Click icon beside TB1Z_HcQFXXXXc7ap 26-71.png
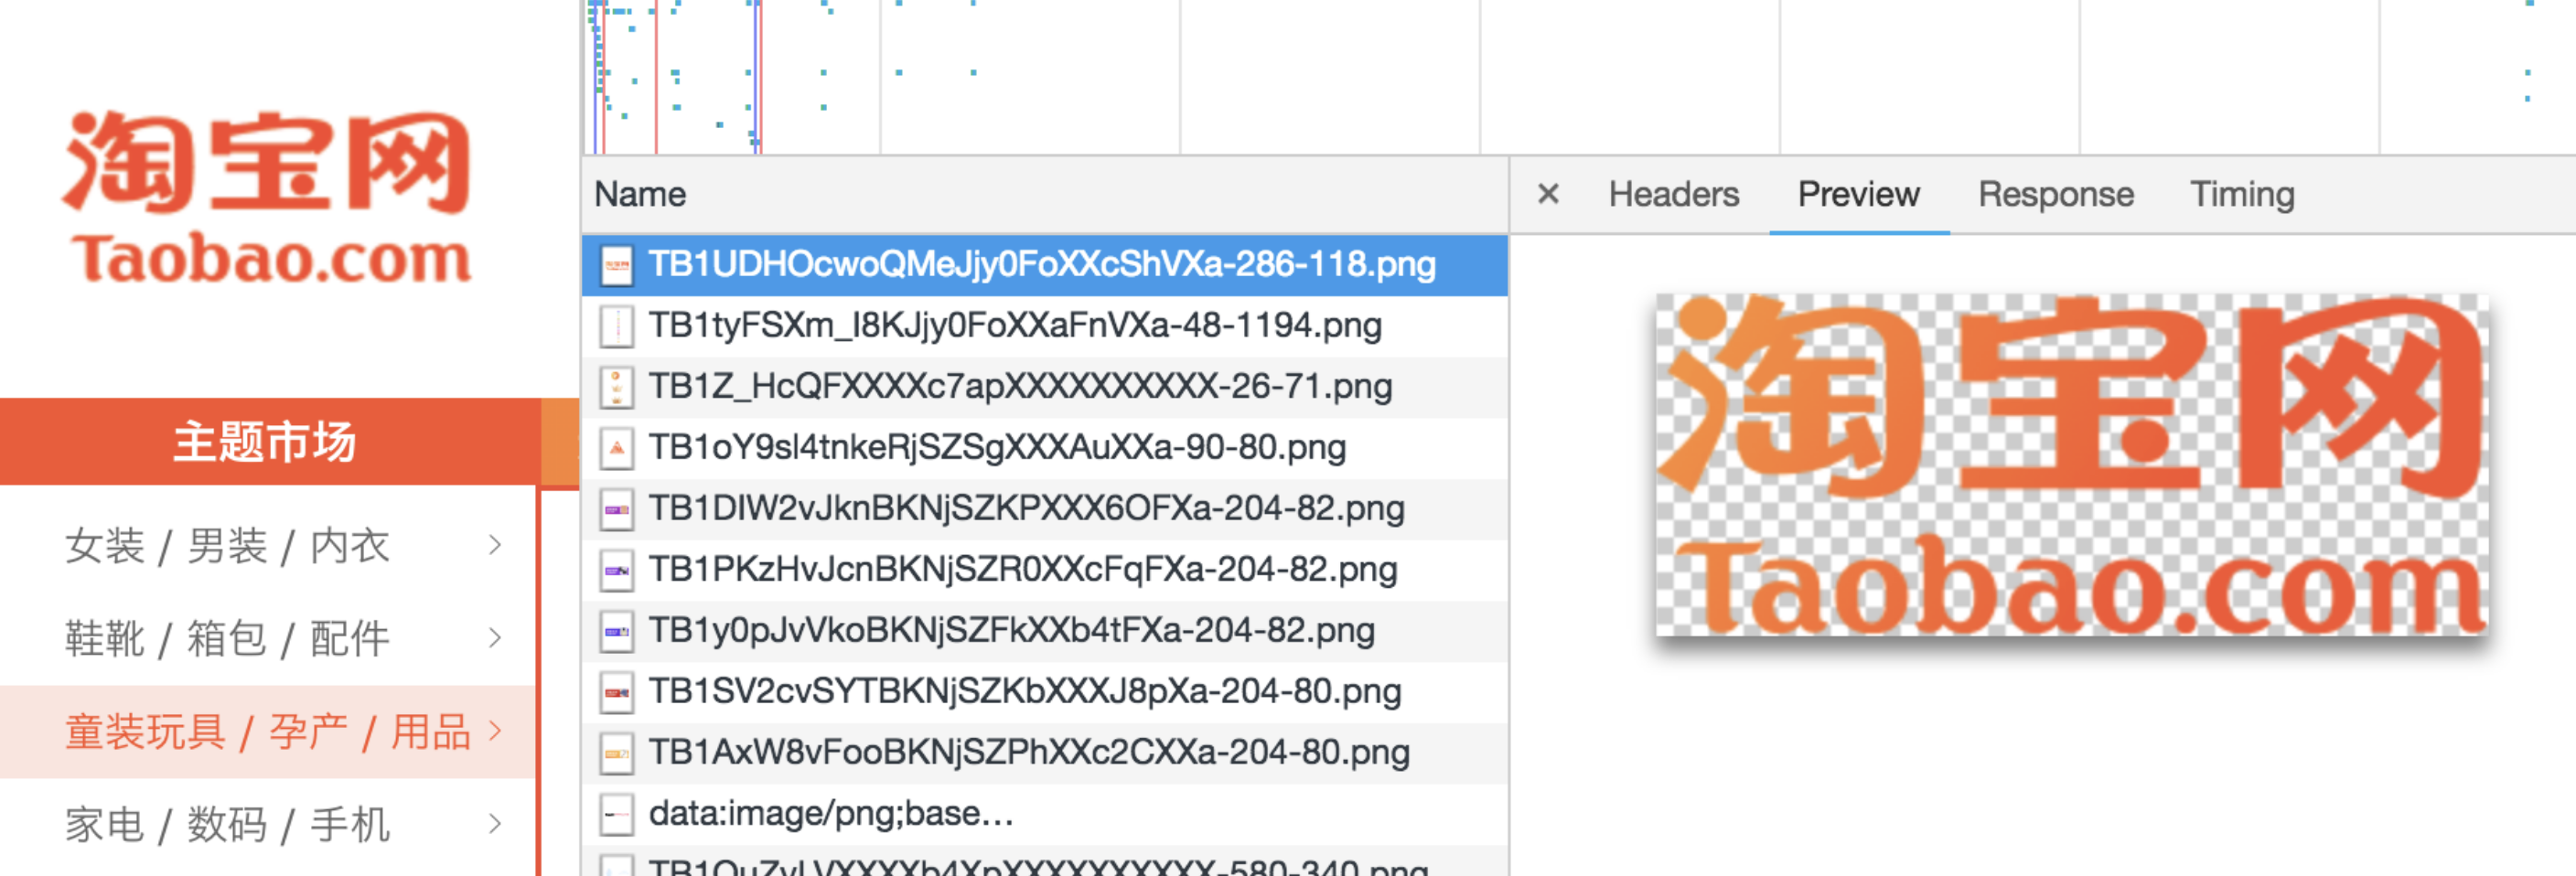Image resolution: width=2576 pixels, height=876 pixels. [x=616, y=388]
